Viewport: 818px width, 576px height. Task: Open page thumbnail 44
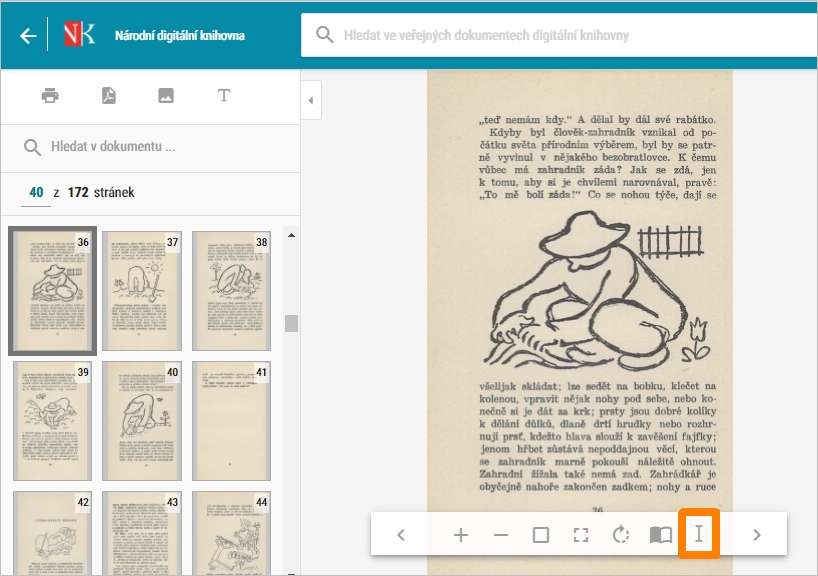(232, 533)
